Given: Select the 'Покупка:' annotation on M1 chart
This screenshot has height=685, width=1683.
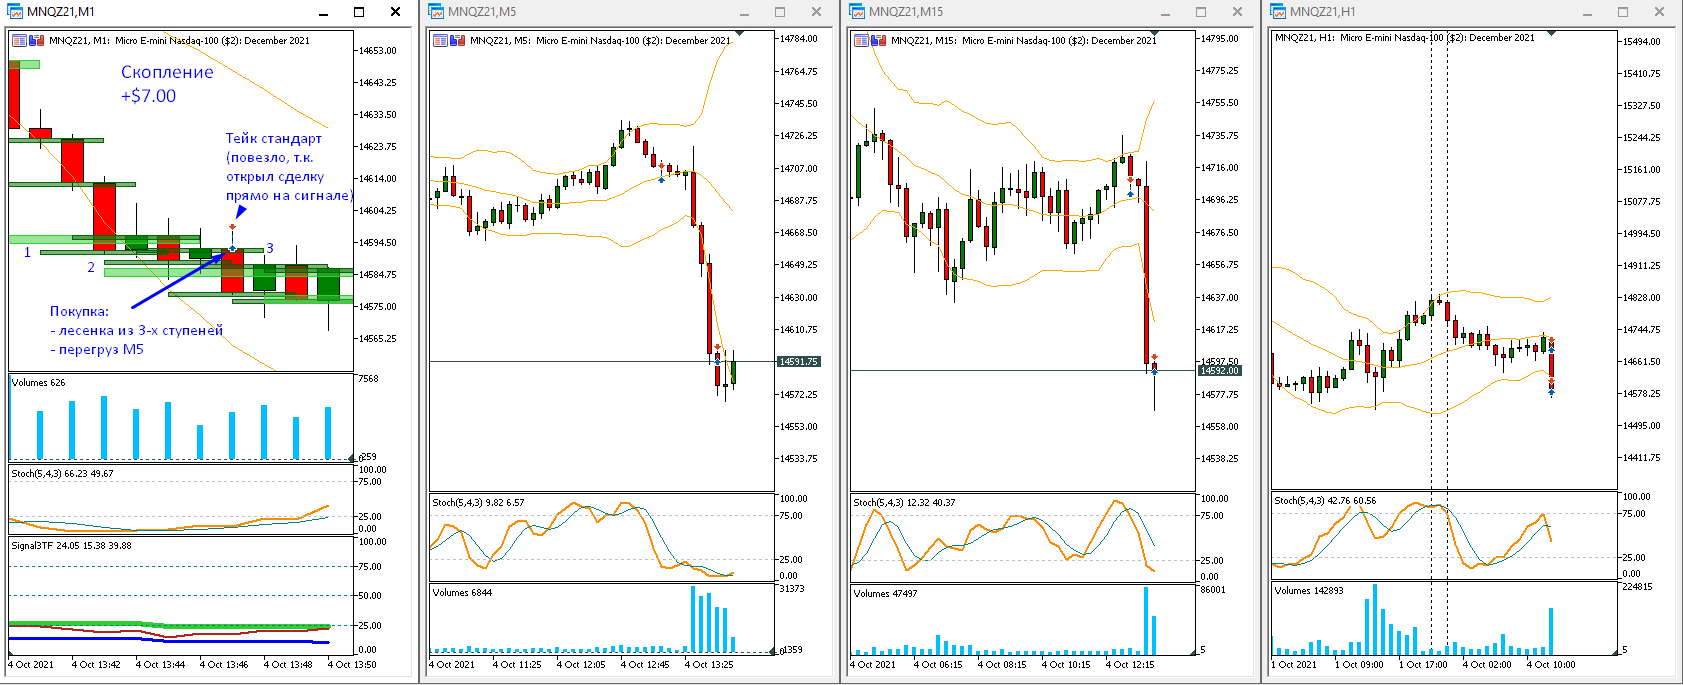Looking at the screenshot, I should click(79, 311).
